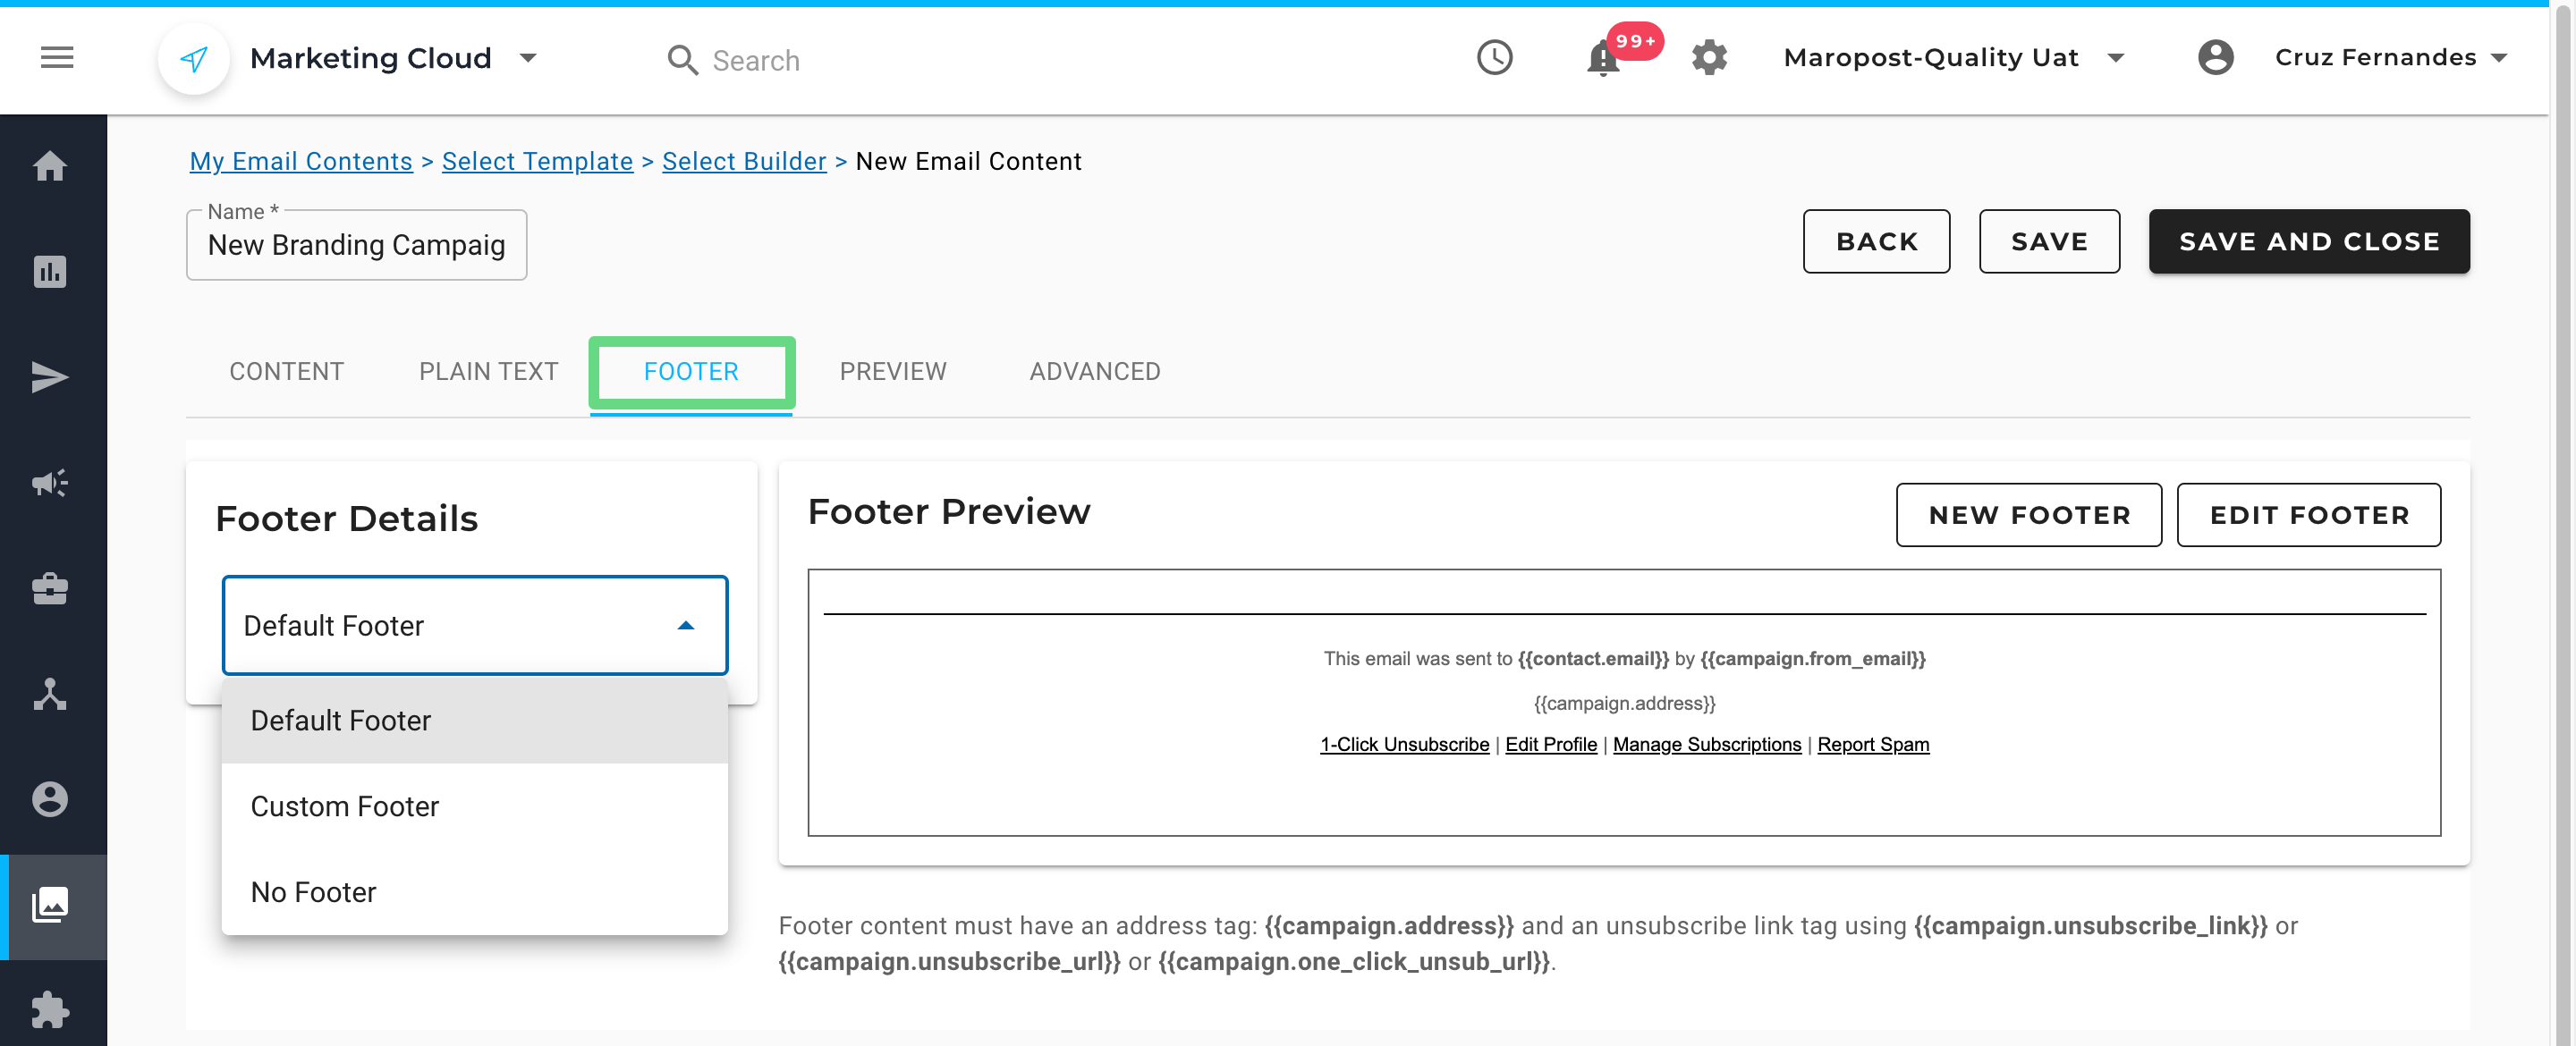Expand the Marketing Cloud app switcher dropdown

(528, 58)
